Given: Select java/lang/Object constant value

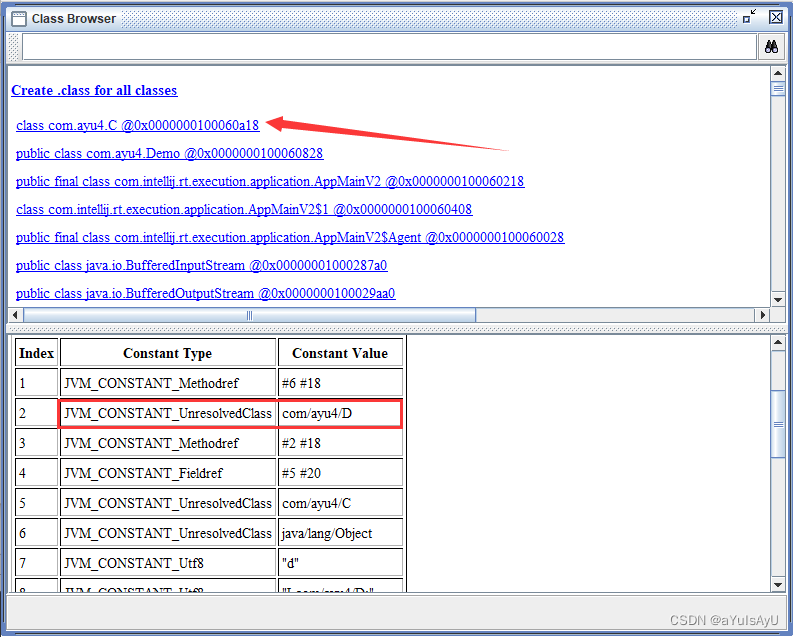Looking at the screenshot, I should [x=340, y=533].
